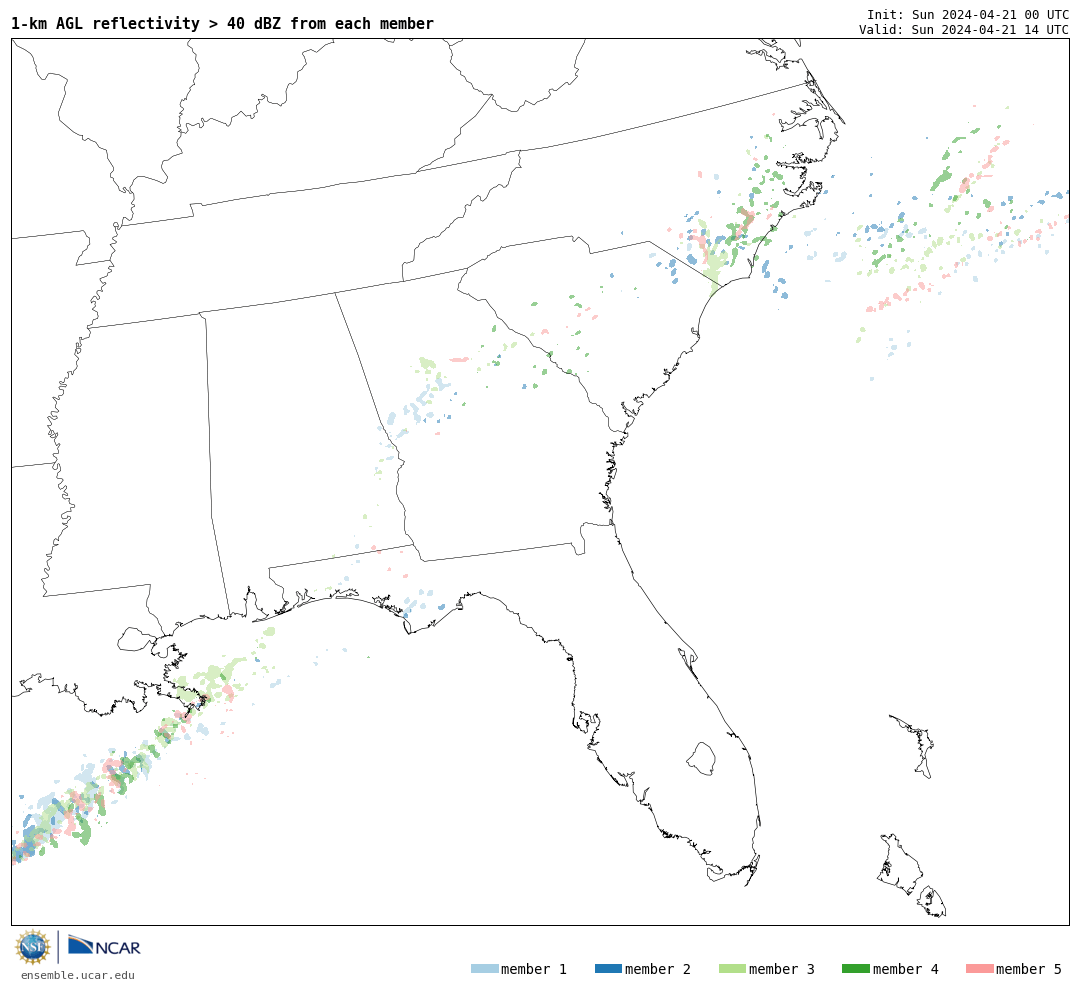The height and width of the screenshot is (988, 1080).
Task: Select the 'member 2' legend label
Action: [x=658, y=969]
